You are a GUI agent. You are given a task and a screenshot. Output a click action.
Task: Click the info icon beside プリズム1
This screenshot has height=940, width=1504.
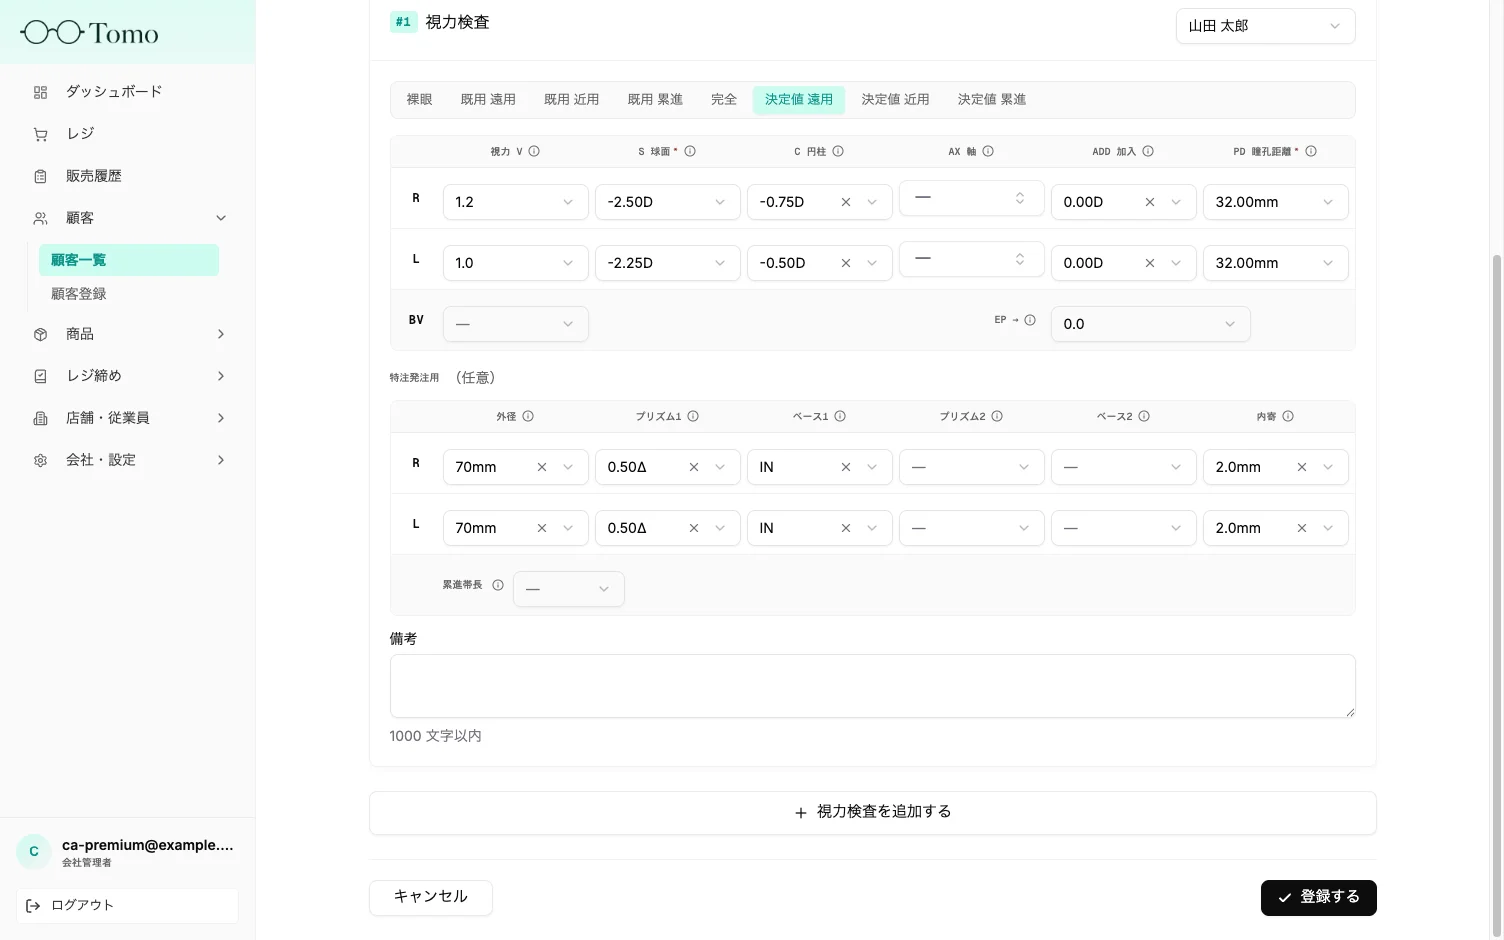coord(693,416)
